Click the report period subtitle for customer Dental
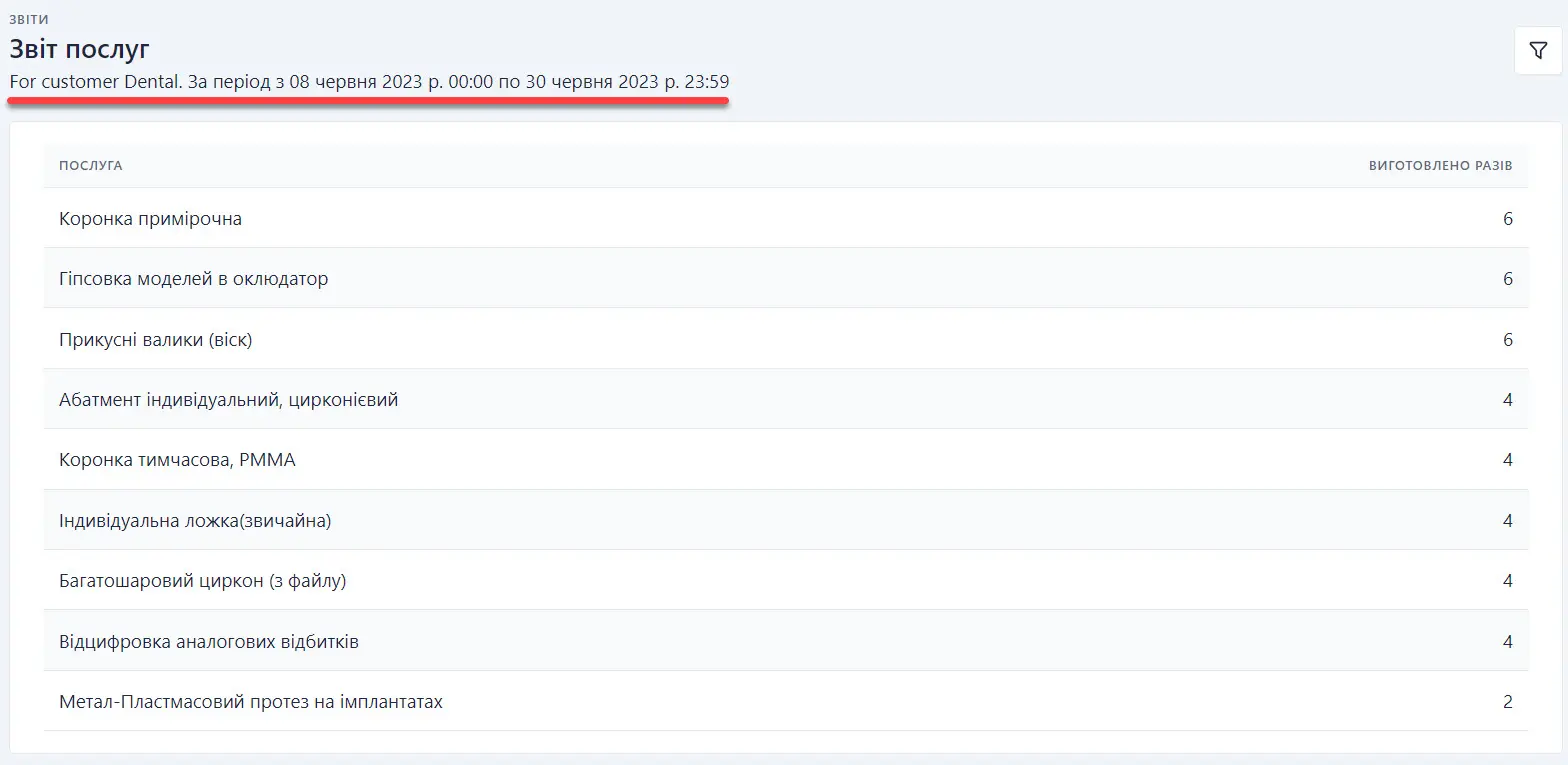The width and height of the screenshot is (1568, 765). [369, 82]
